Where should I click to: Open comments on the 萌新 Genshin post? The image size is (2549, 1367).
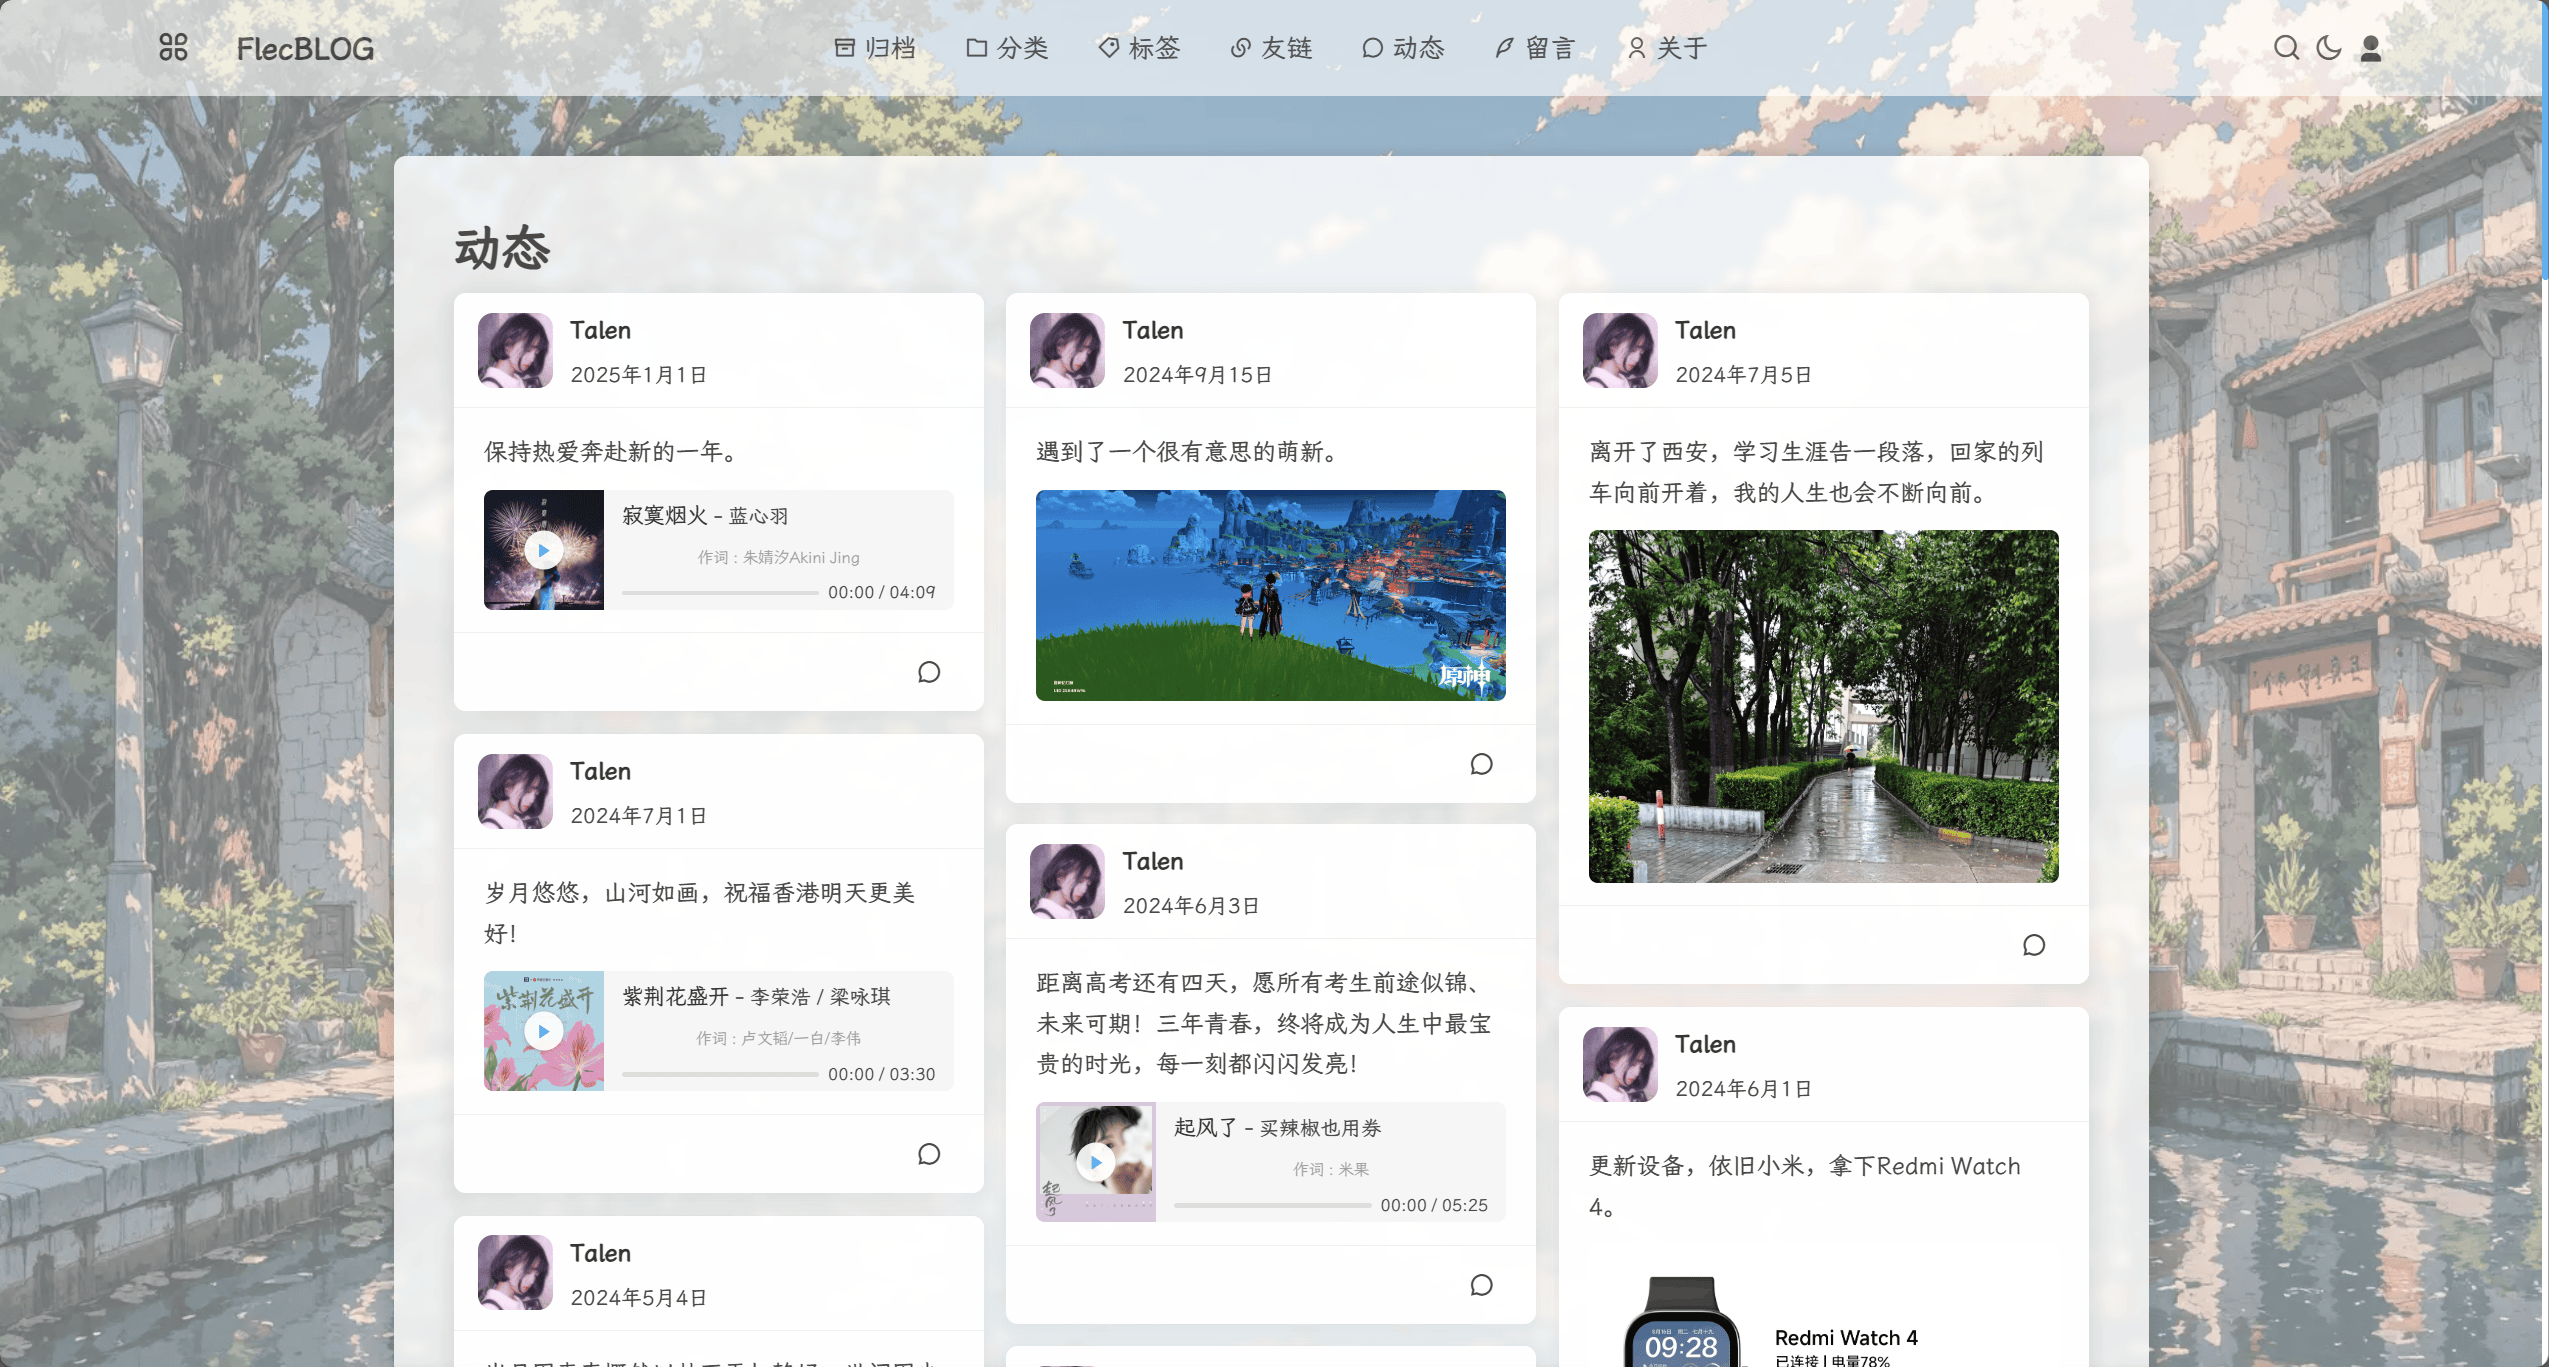(1481, 763)
